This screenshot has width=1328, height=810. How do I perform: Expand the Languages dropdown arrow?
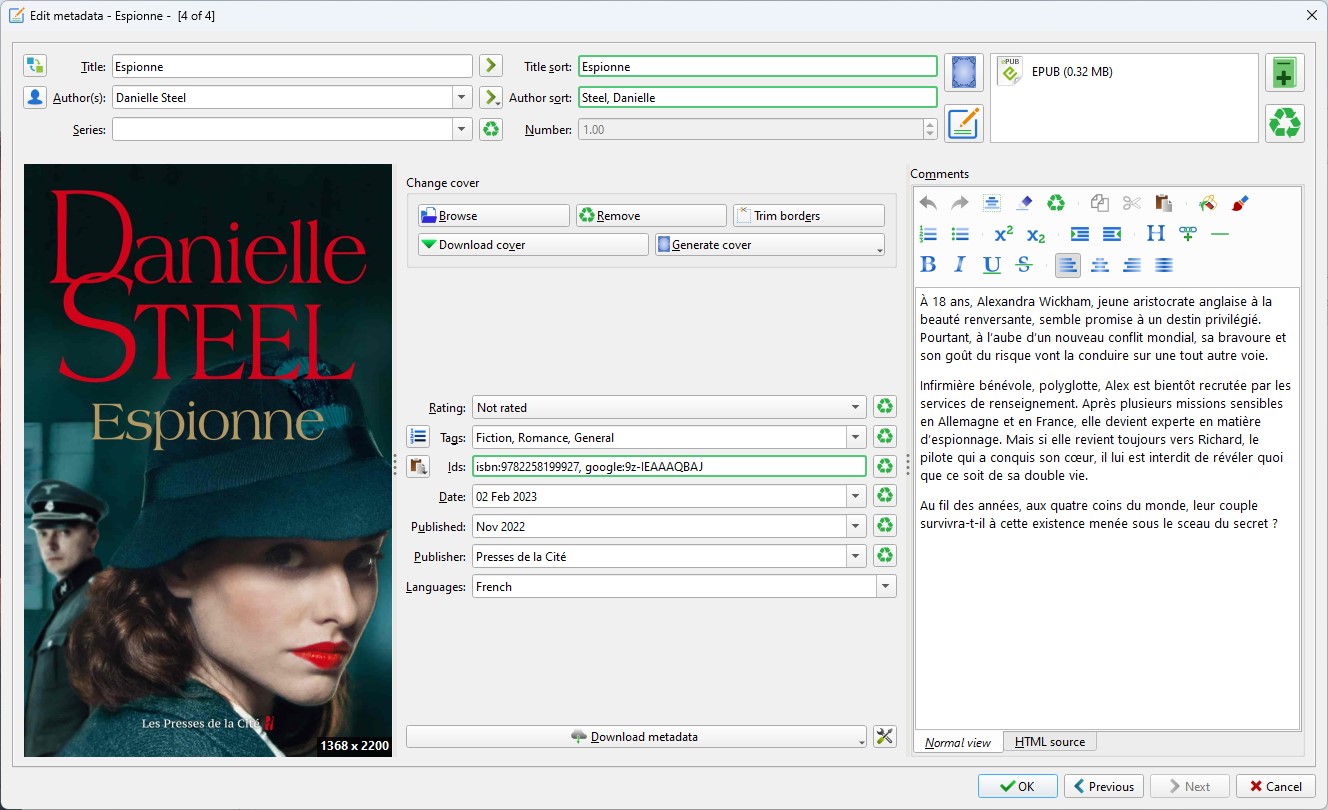tap(885, 587)
